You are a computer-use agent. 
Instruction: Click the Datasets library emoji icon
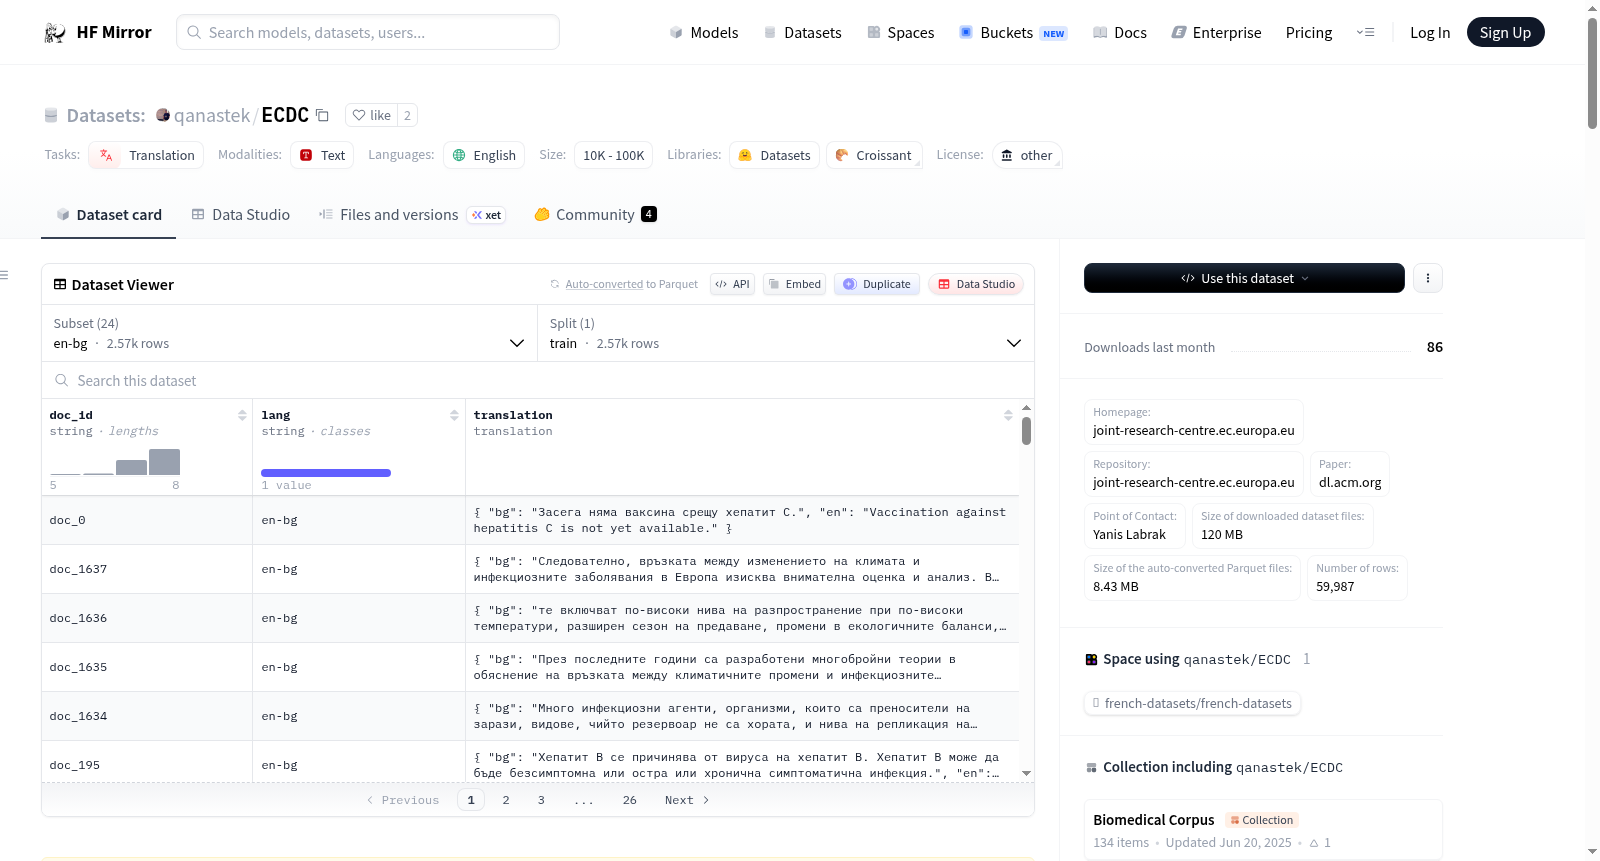[x=745, y=155]
